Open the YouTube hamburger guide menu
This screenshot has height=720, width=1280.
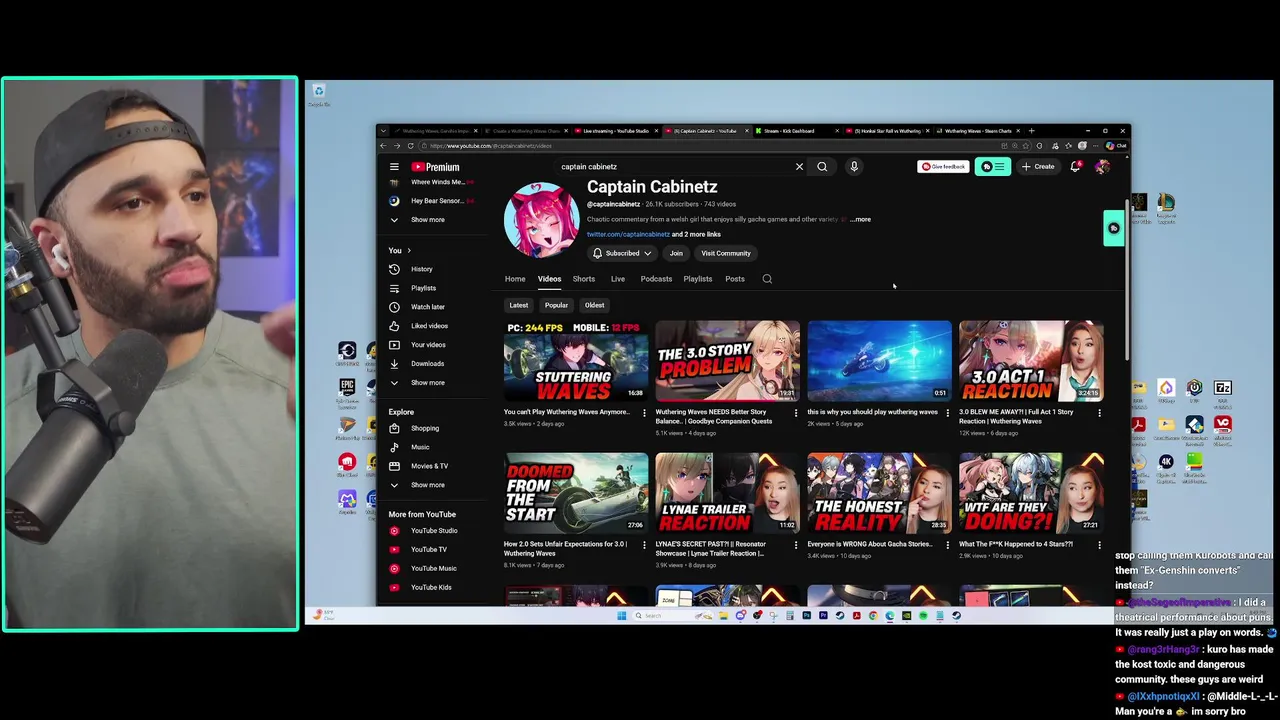click(394, 167)
